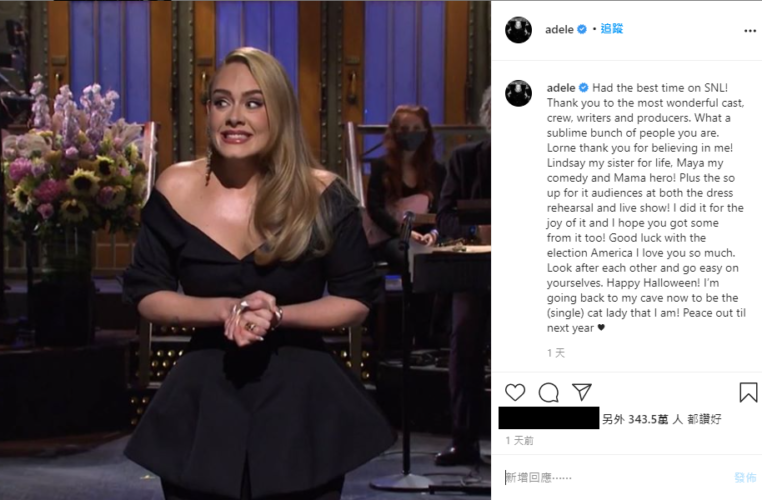Click adele avatar beside the caption
762x500 pixels.
pyautogui.click(x=519, y=93)
